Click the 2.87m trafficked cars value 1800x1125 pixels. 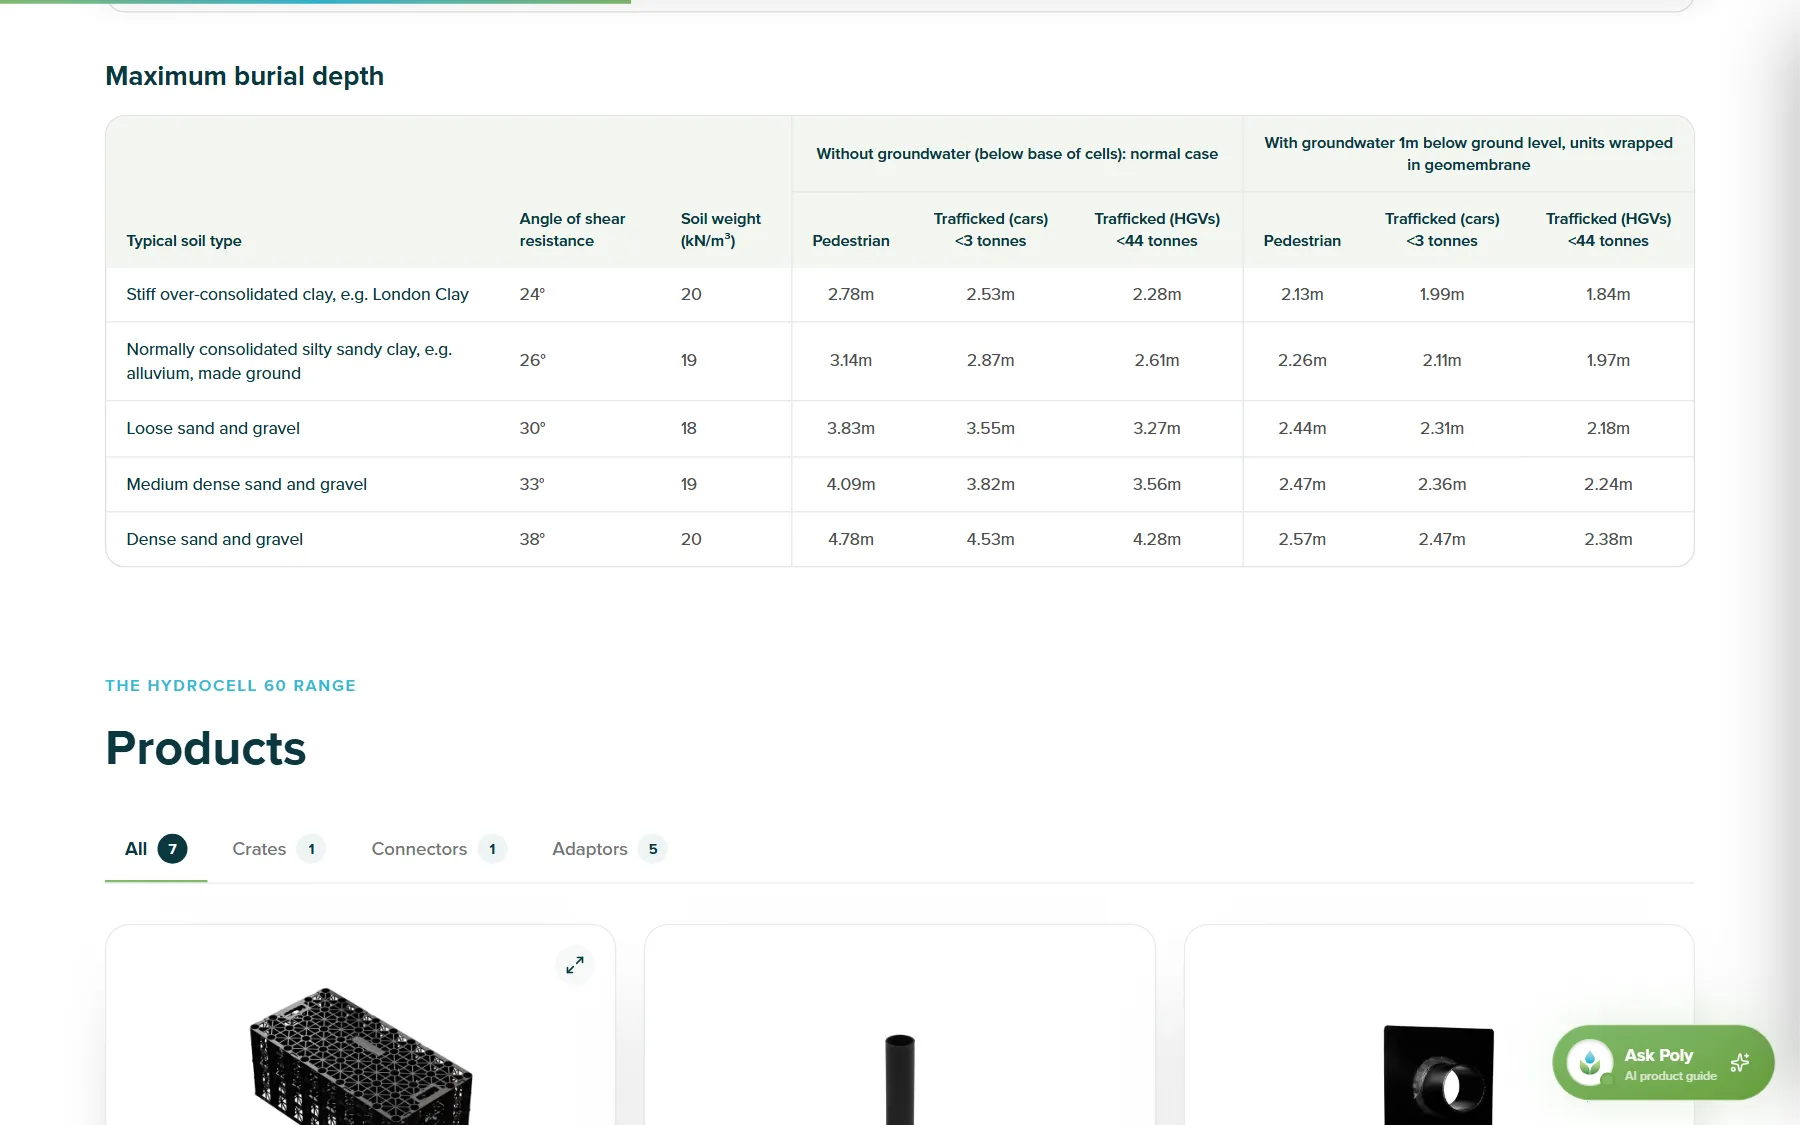coord(990,360)
